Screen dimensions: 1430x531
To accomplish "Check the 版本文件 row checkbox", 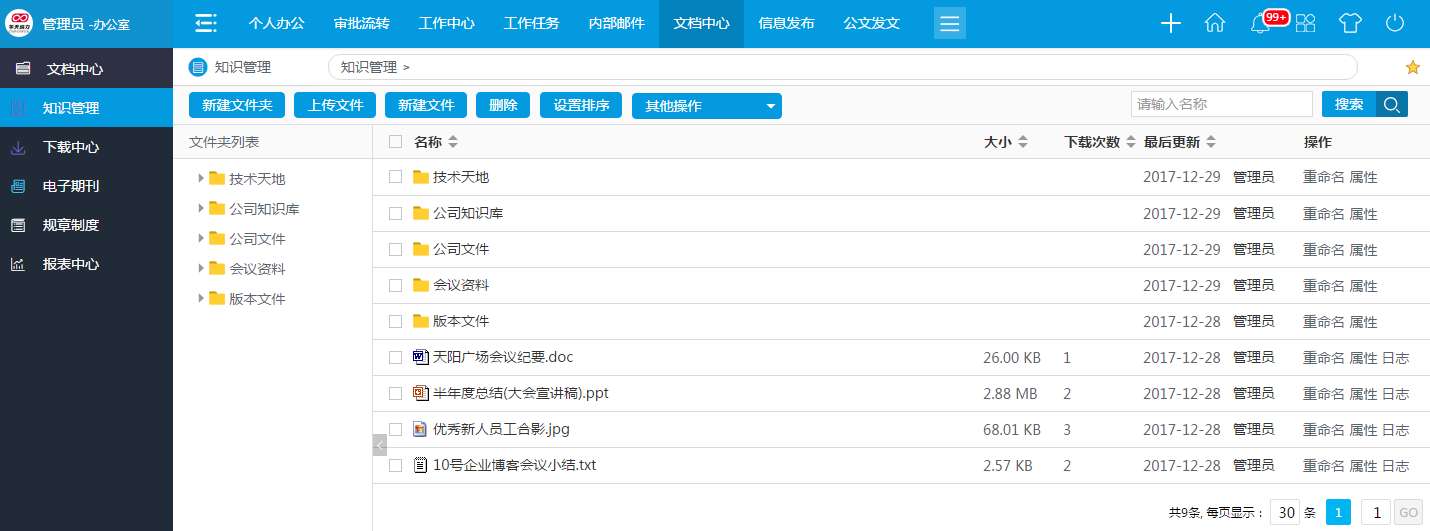I will [x=396, y=321].
